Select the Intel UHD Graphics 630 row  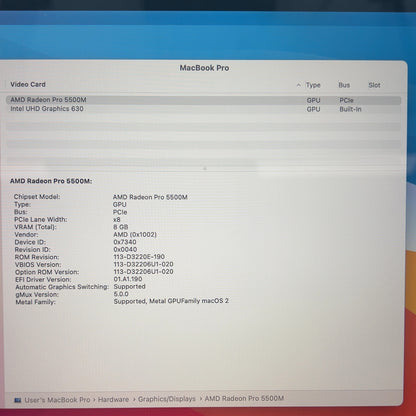[x=203, y=109]
